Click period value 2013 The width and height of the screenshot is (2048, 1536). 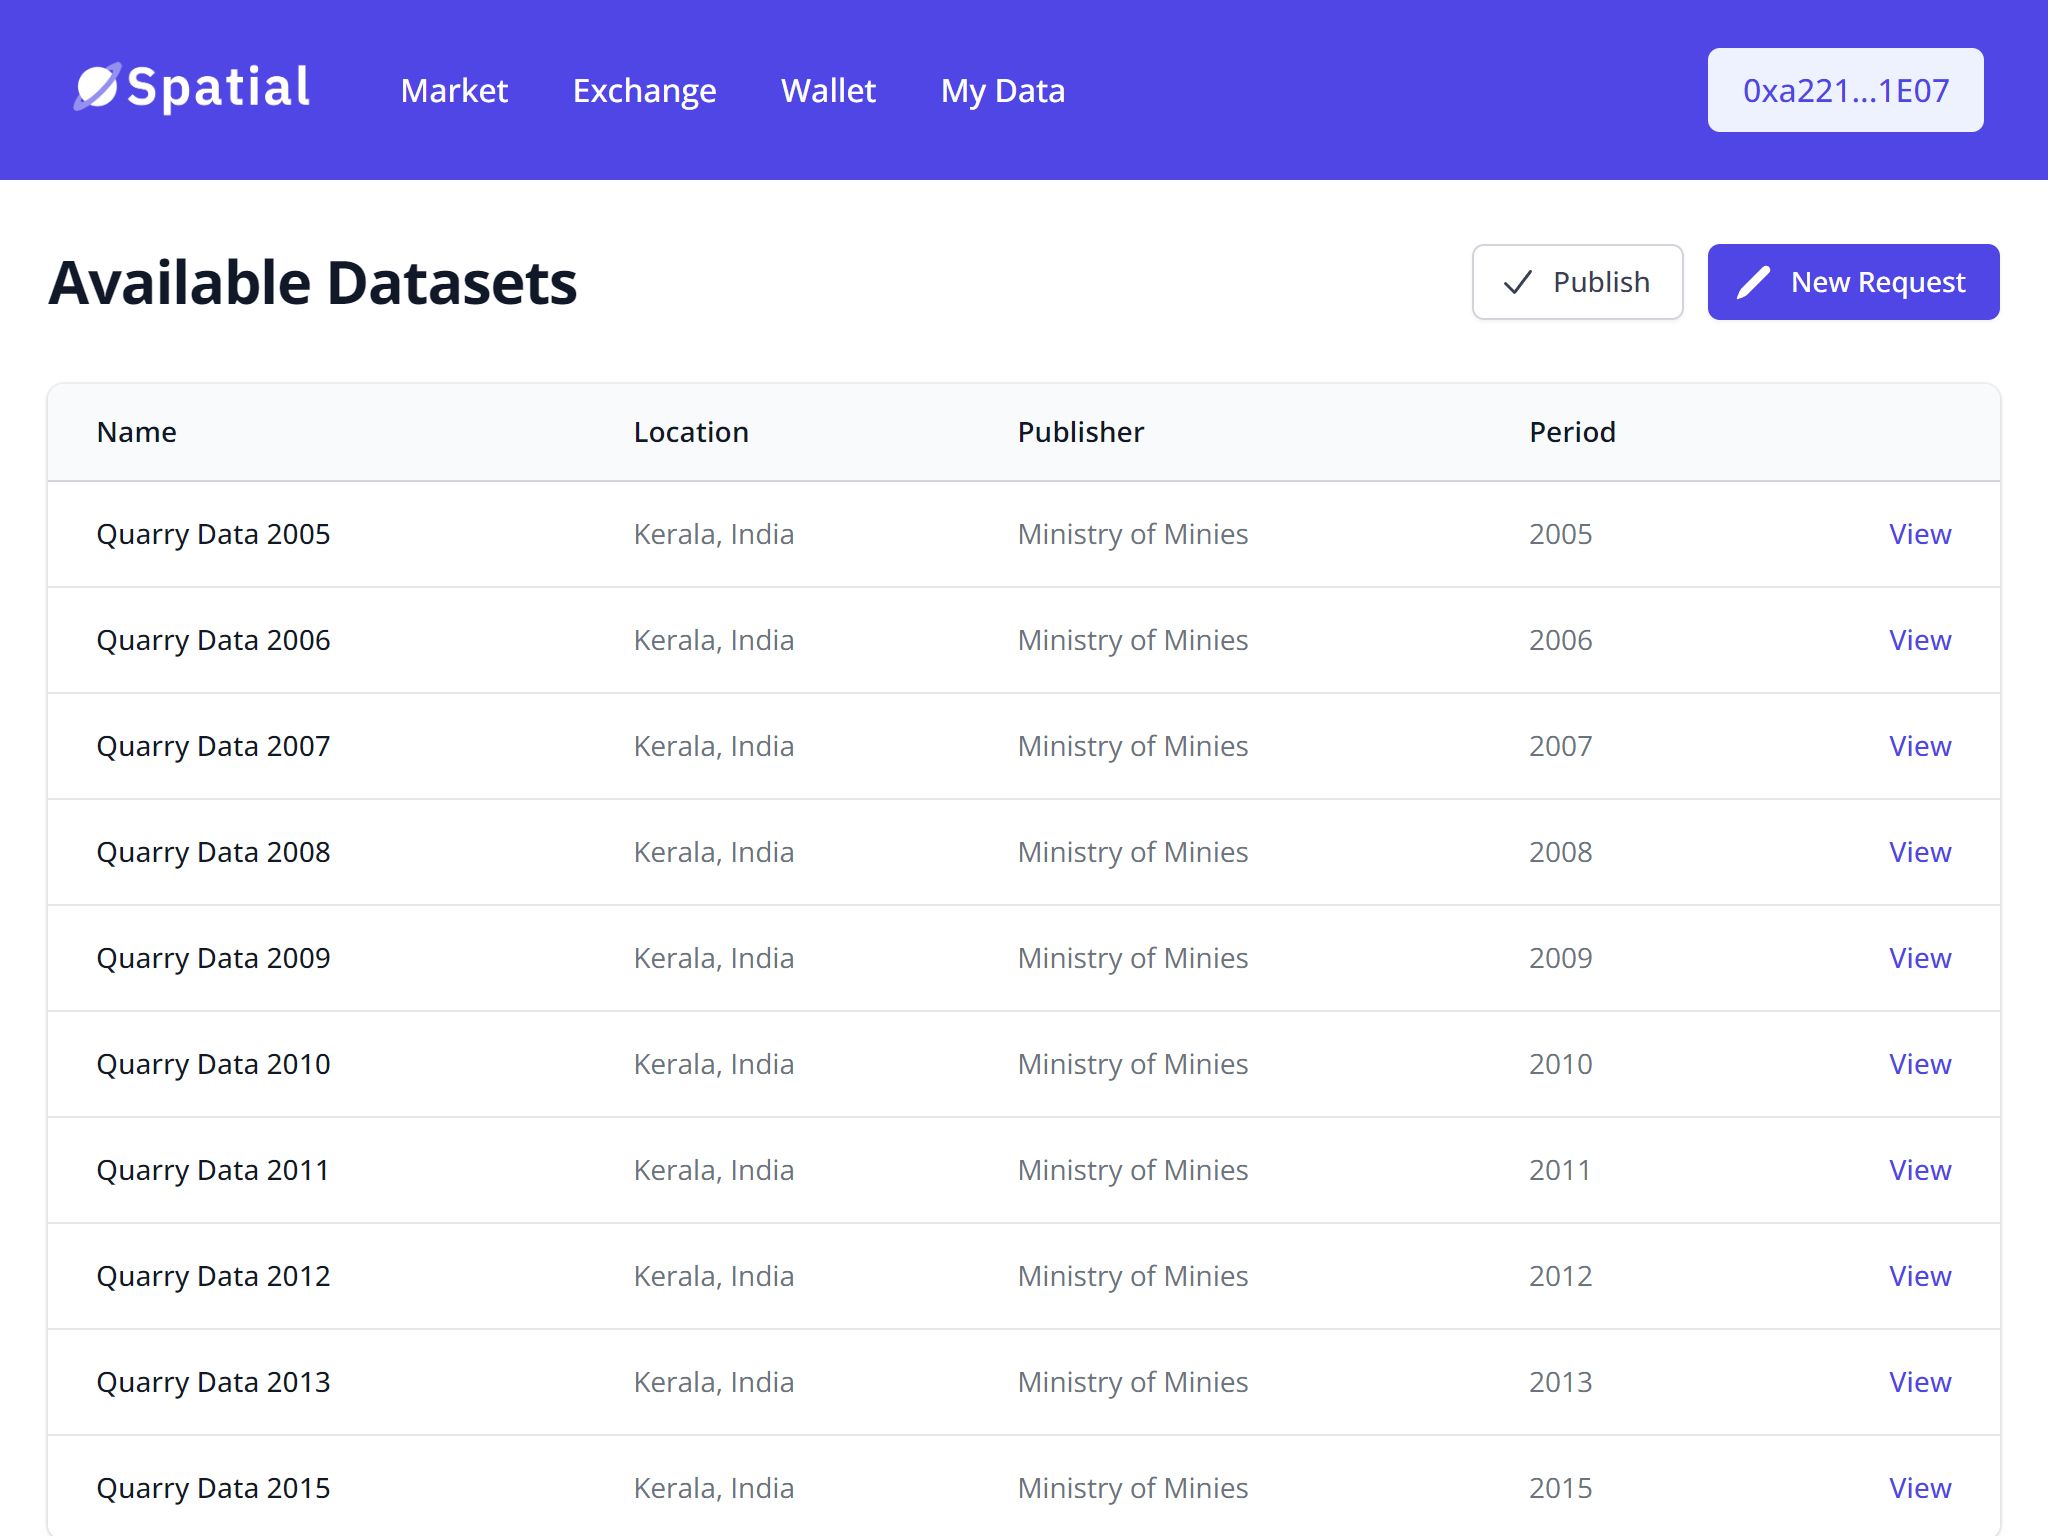click(x=1560, y=1382)
